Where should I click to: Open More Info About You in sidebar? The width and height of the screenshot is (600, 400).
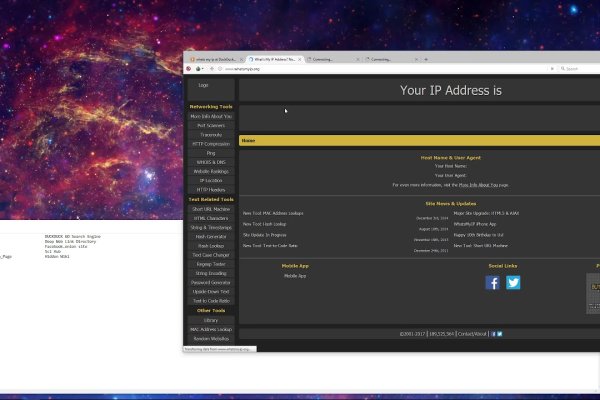point(211,116)
